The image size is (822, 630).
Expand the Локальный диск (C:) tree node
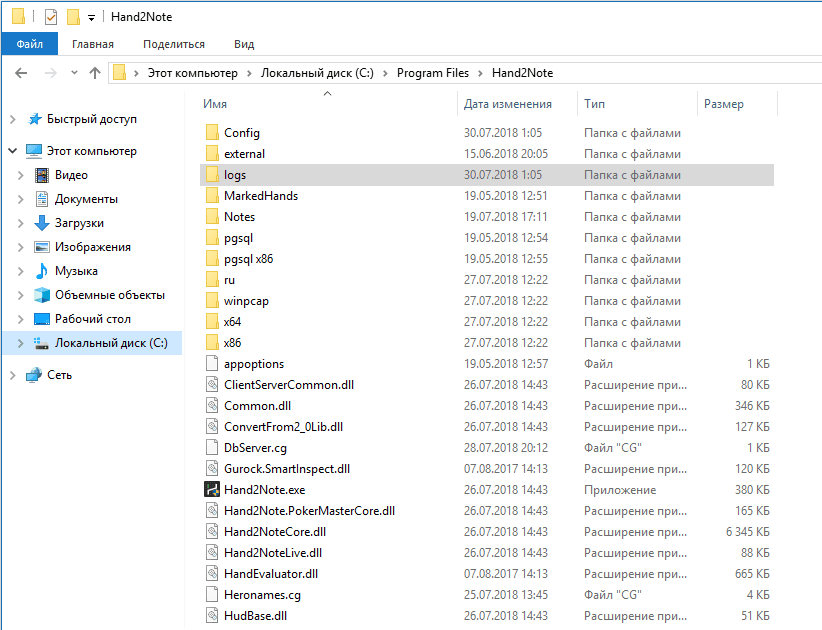(21, 343)
